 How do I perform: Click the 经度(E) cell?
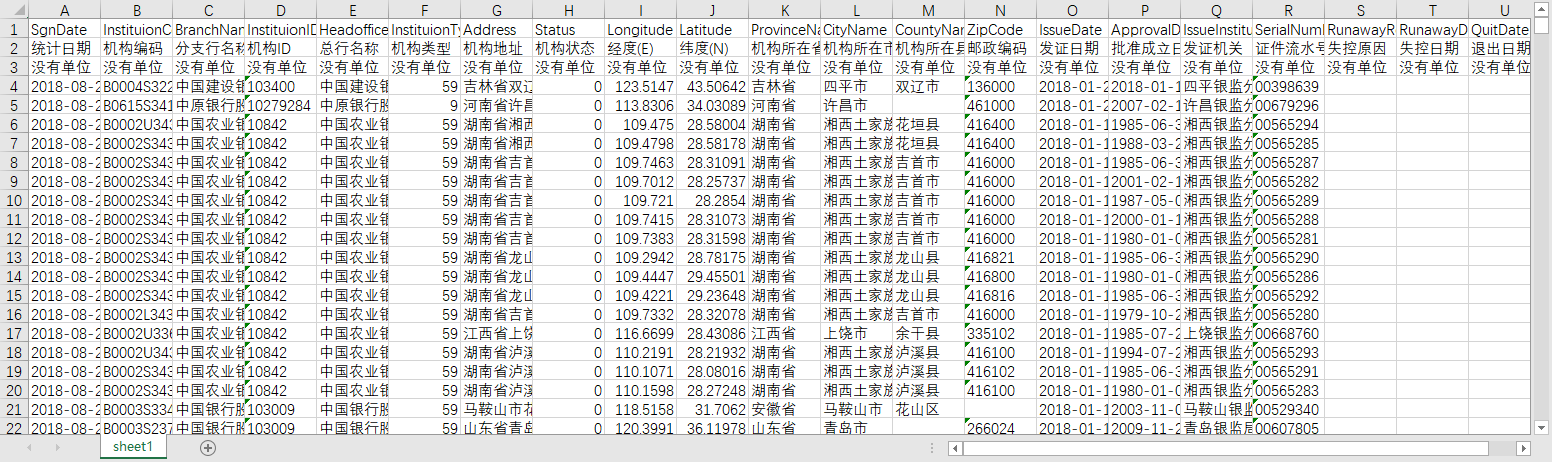pyautogui.click(x=640, y=49)
